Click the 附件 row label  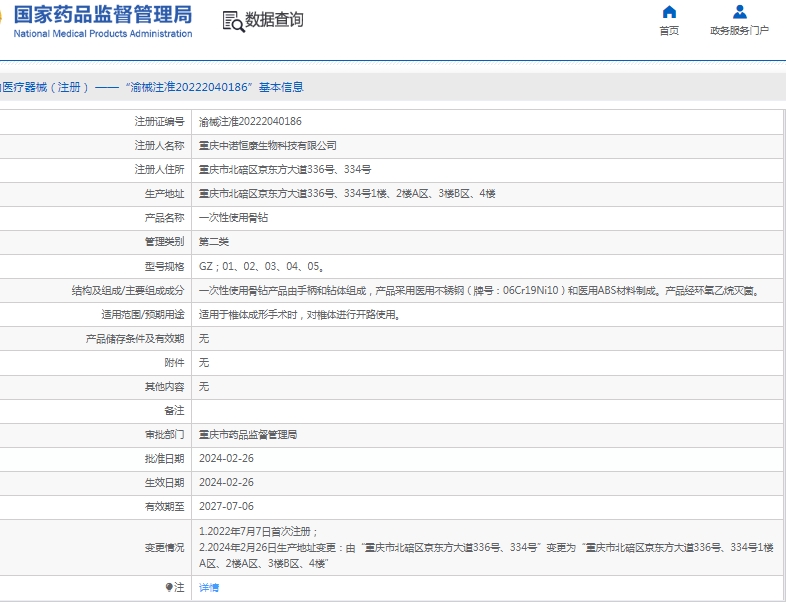(x=174, y=362)
